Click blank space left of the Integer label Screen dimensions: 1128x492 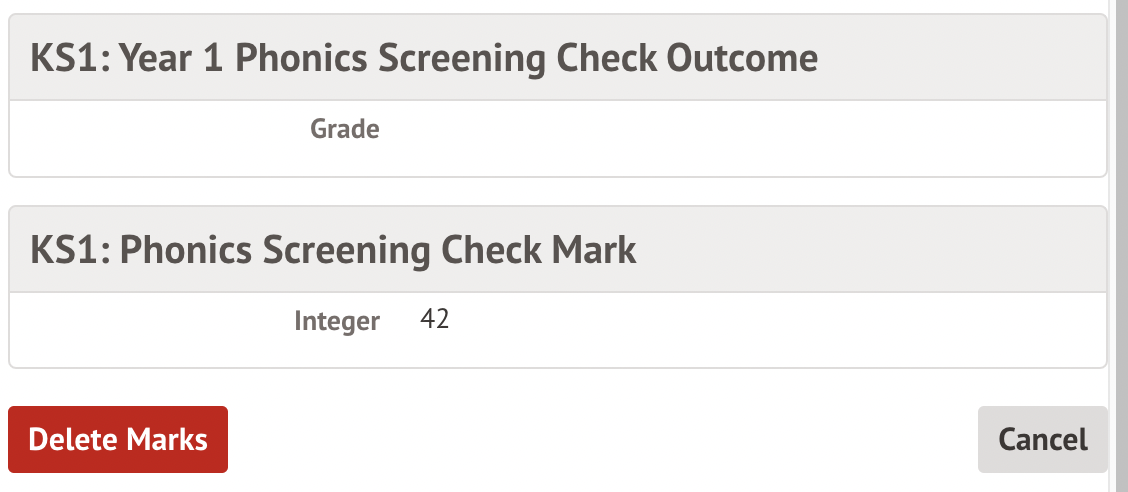point(150,321)
